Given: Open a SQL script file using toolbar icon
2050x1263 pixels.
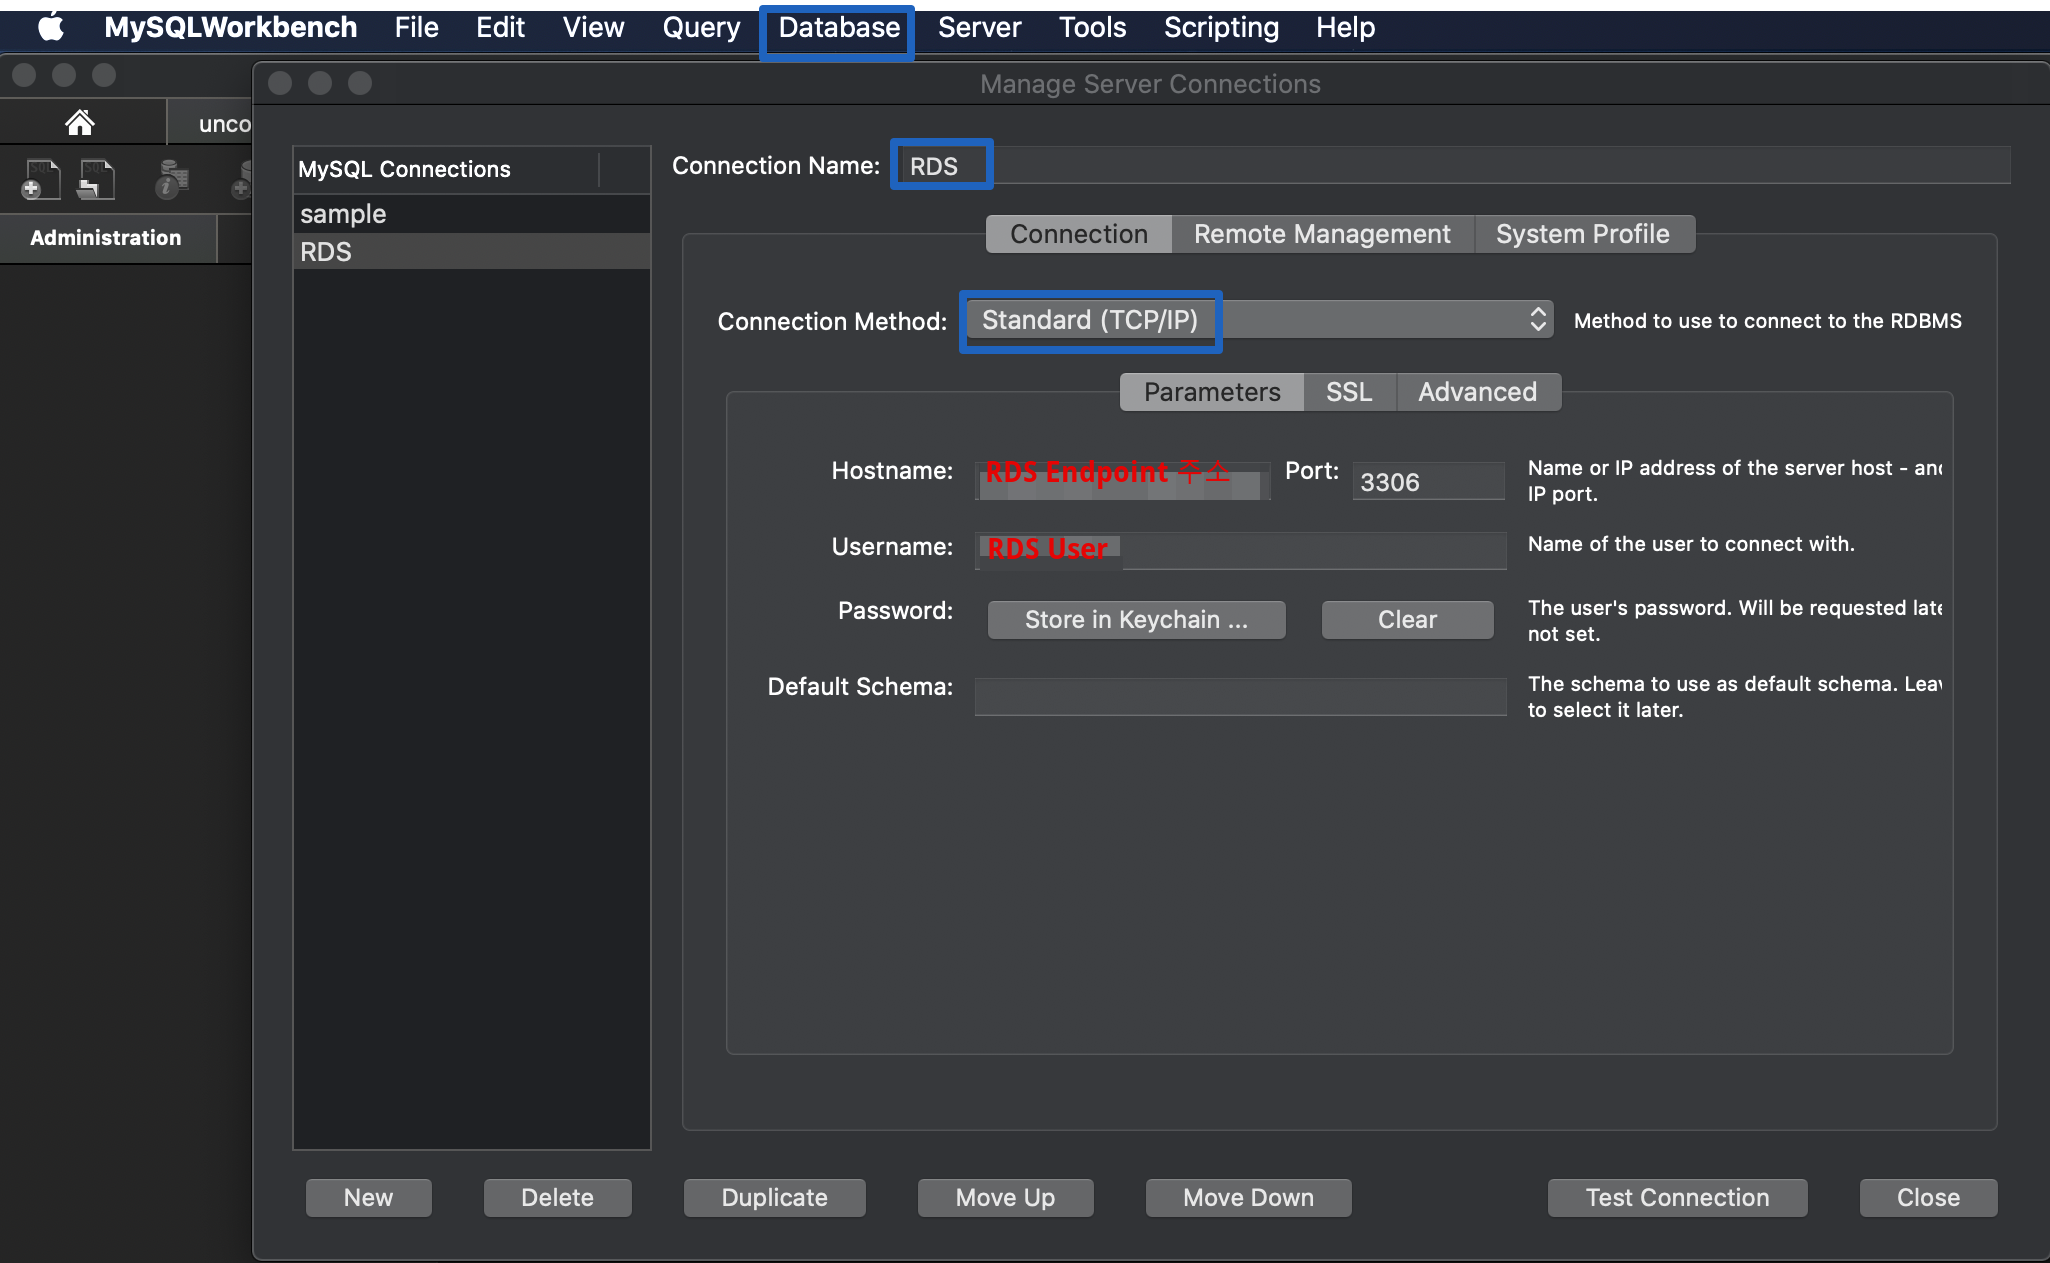Looking at the screenshot, I should [x=96, y=178].
